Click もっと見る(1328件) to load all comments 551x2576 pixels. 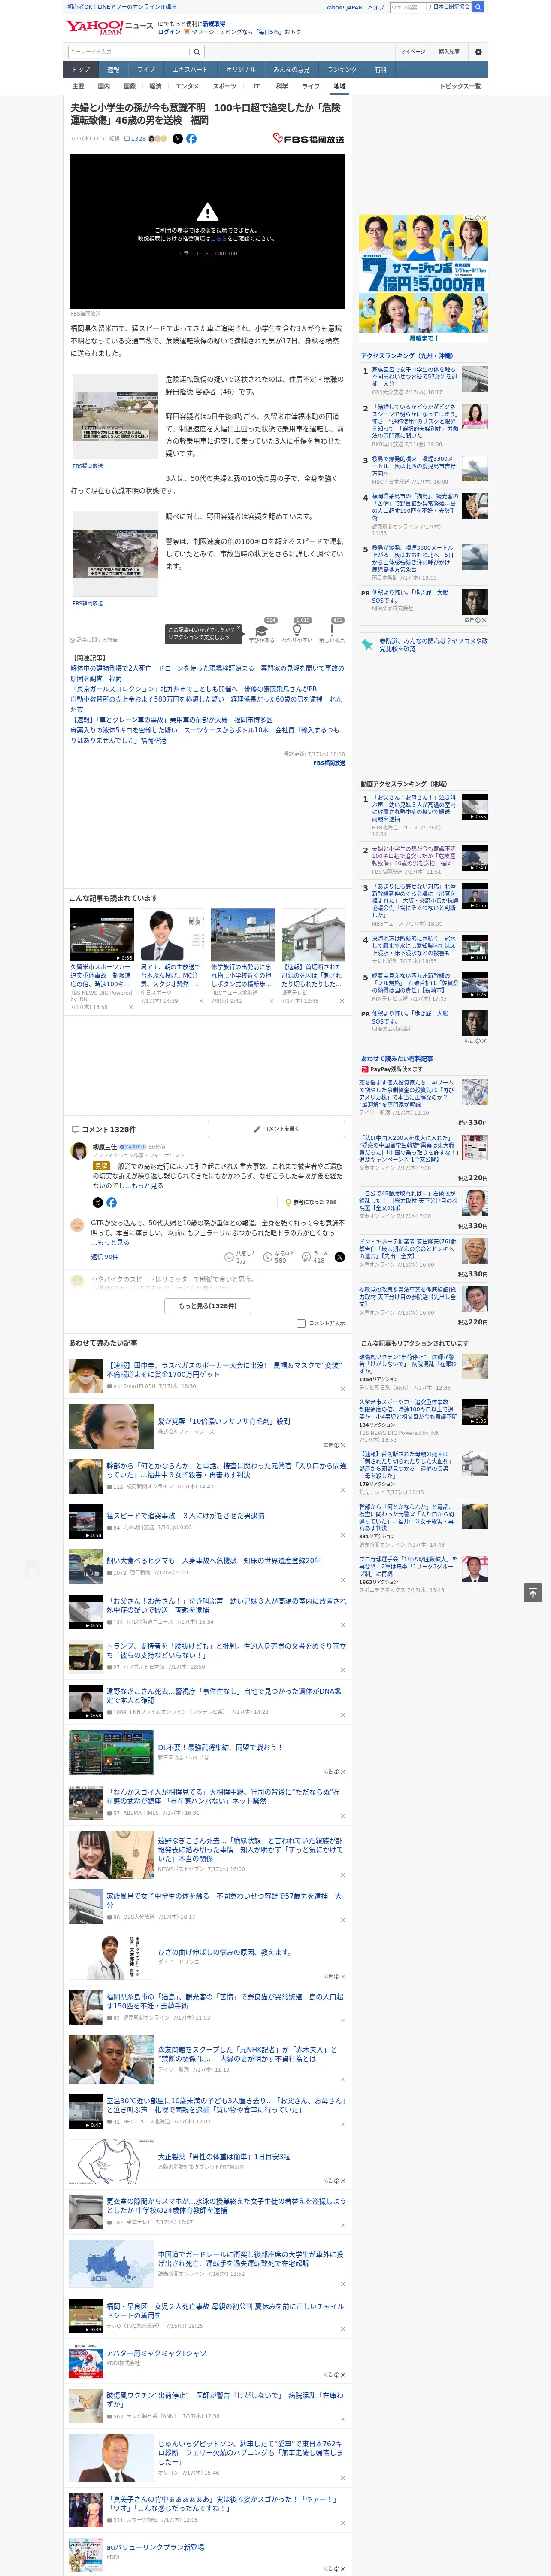click(208, 1305)
